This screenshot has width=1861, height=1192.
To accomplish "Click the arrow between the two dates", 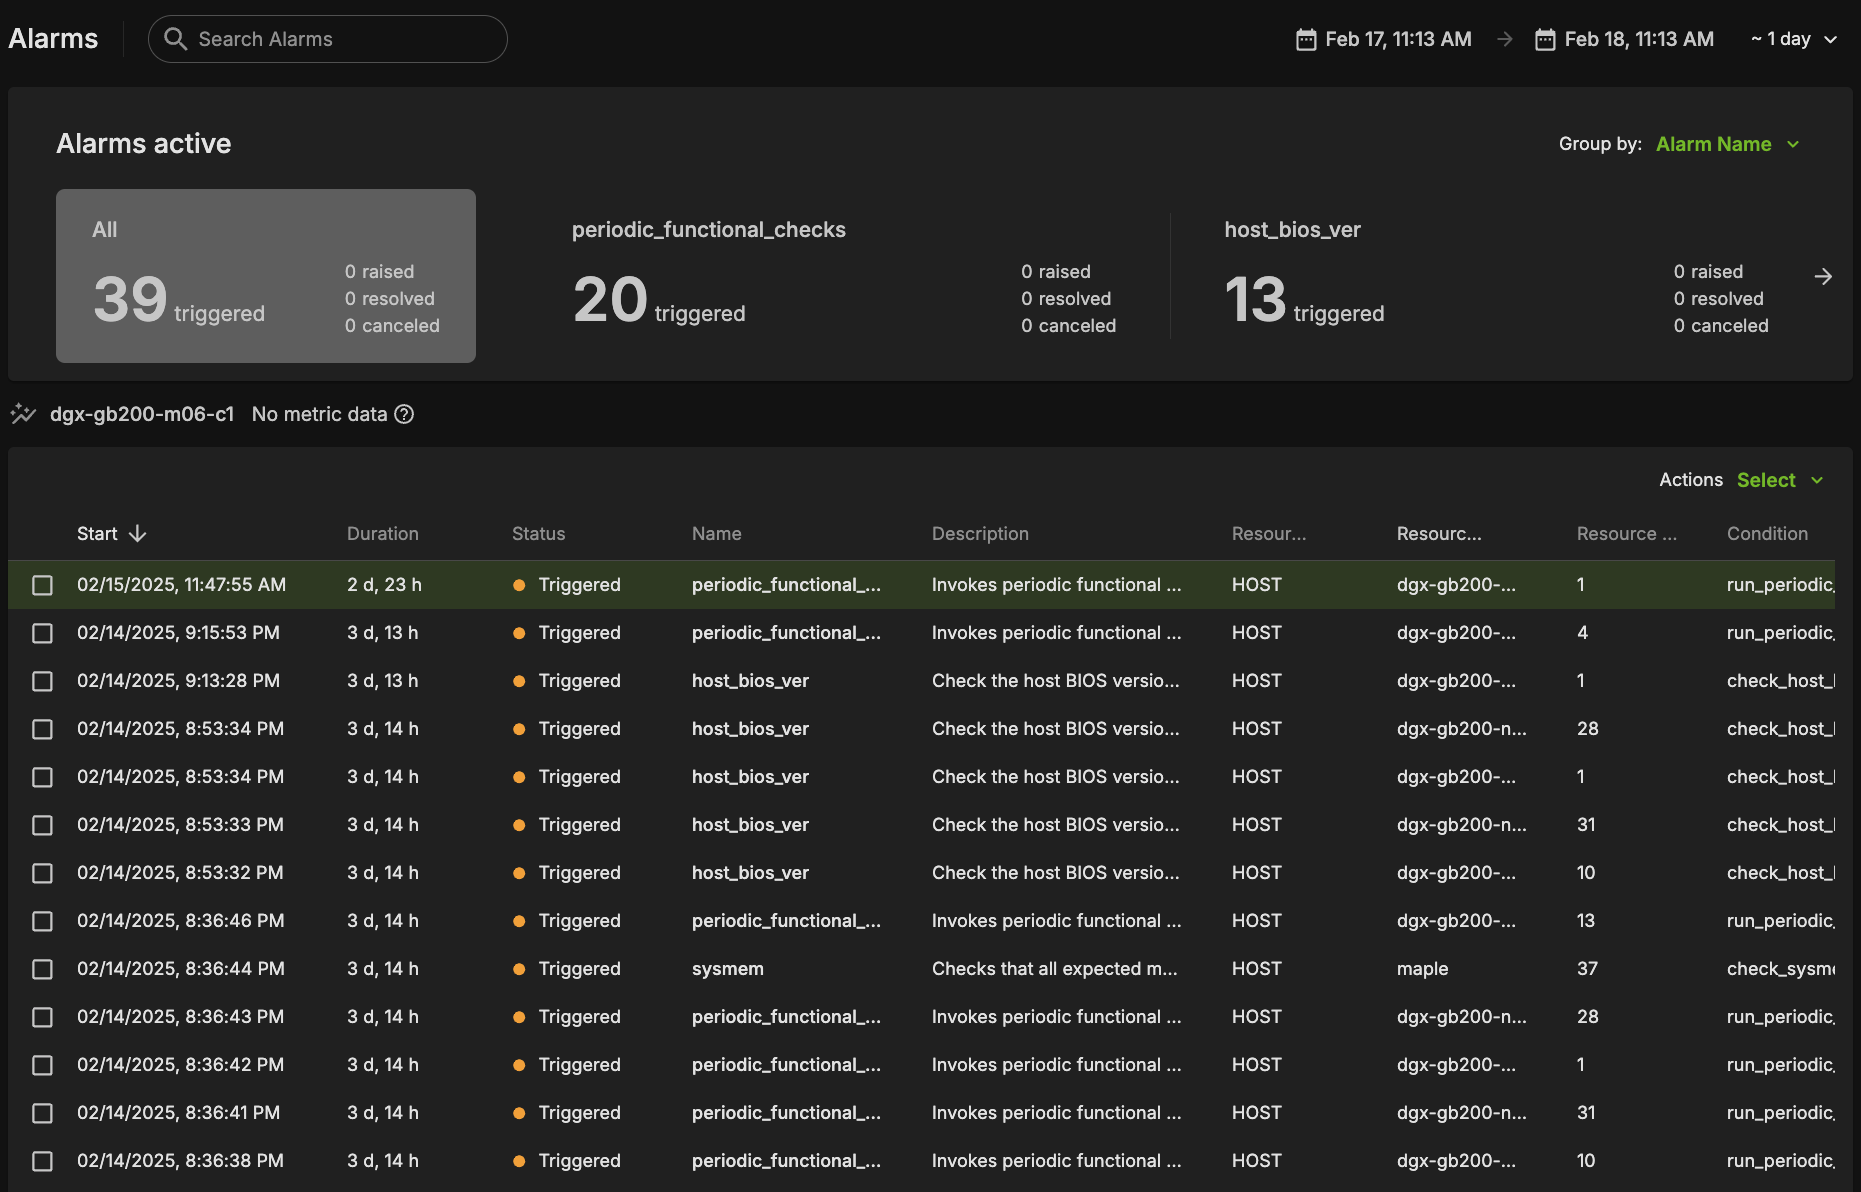I will click(1504, 39).
